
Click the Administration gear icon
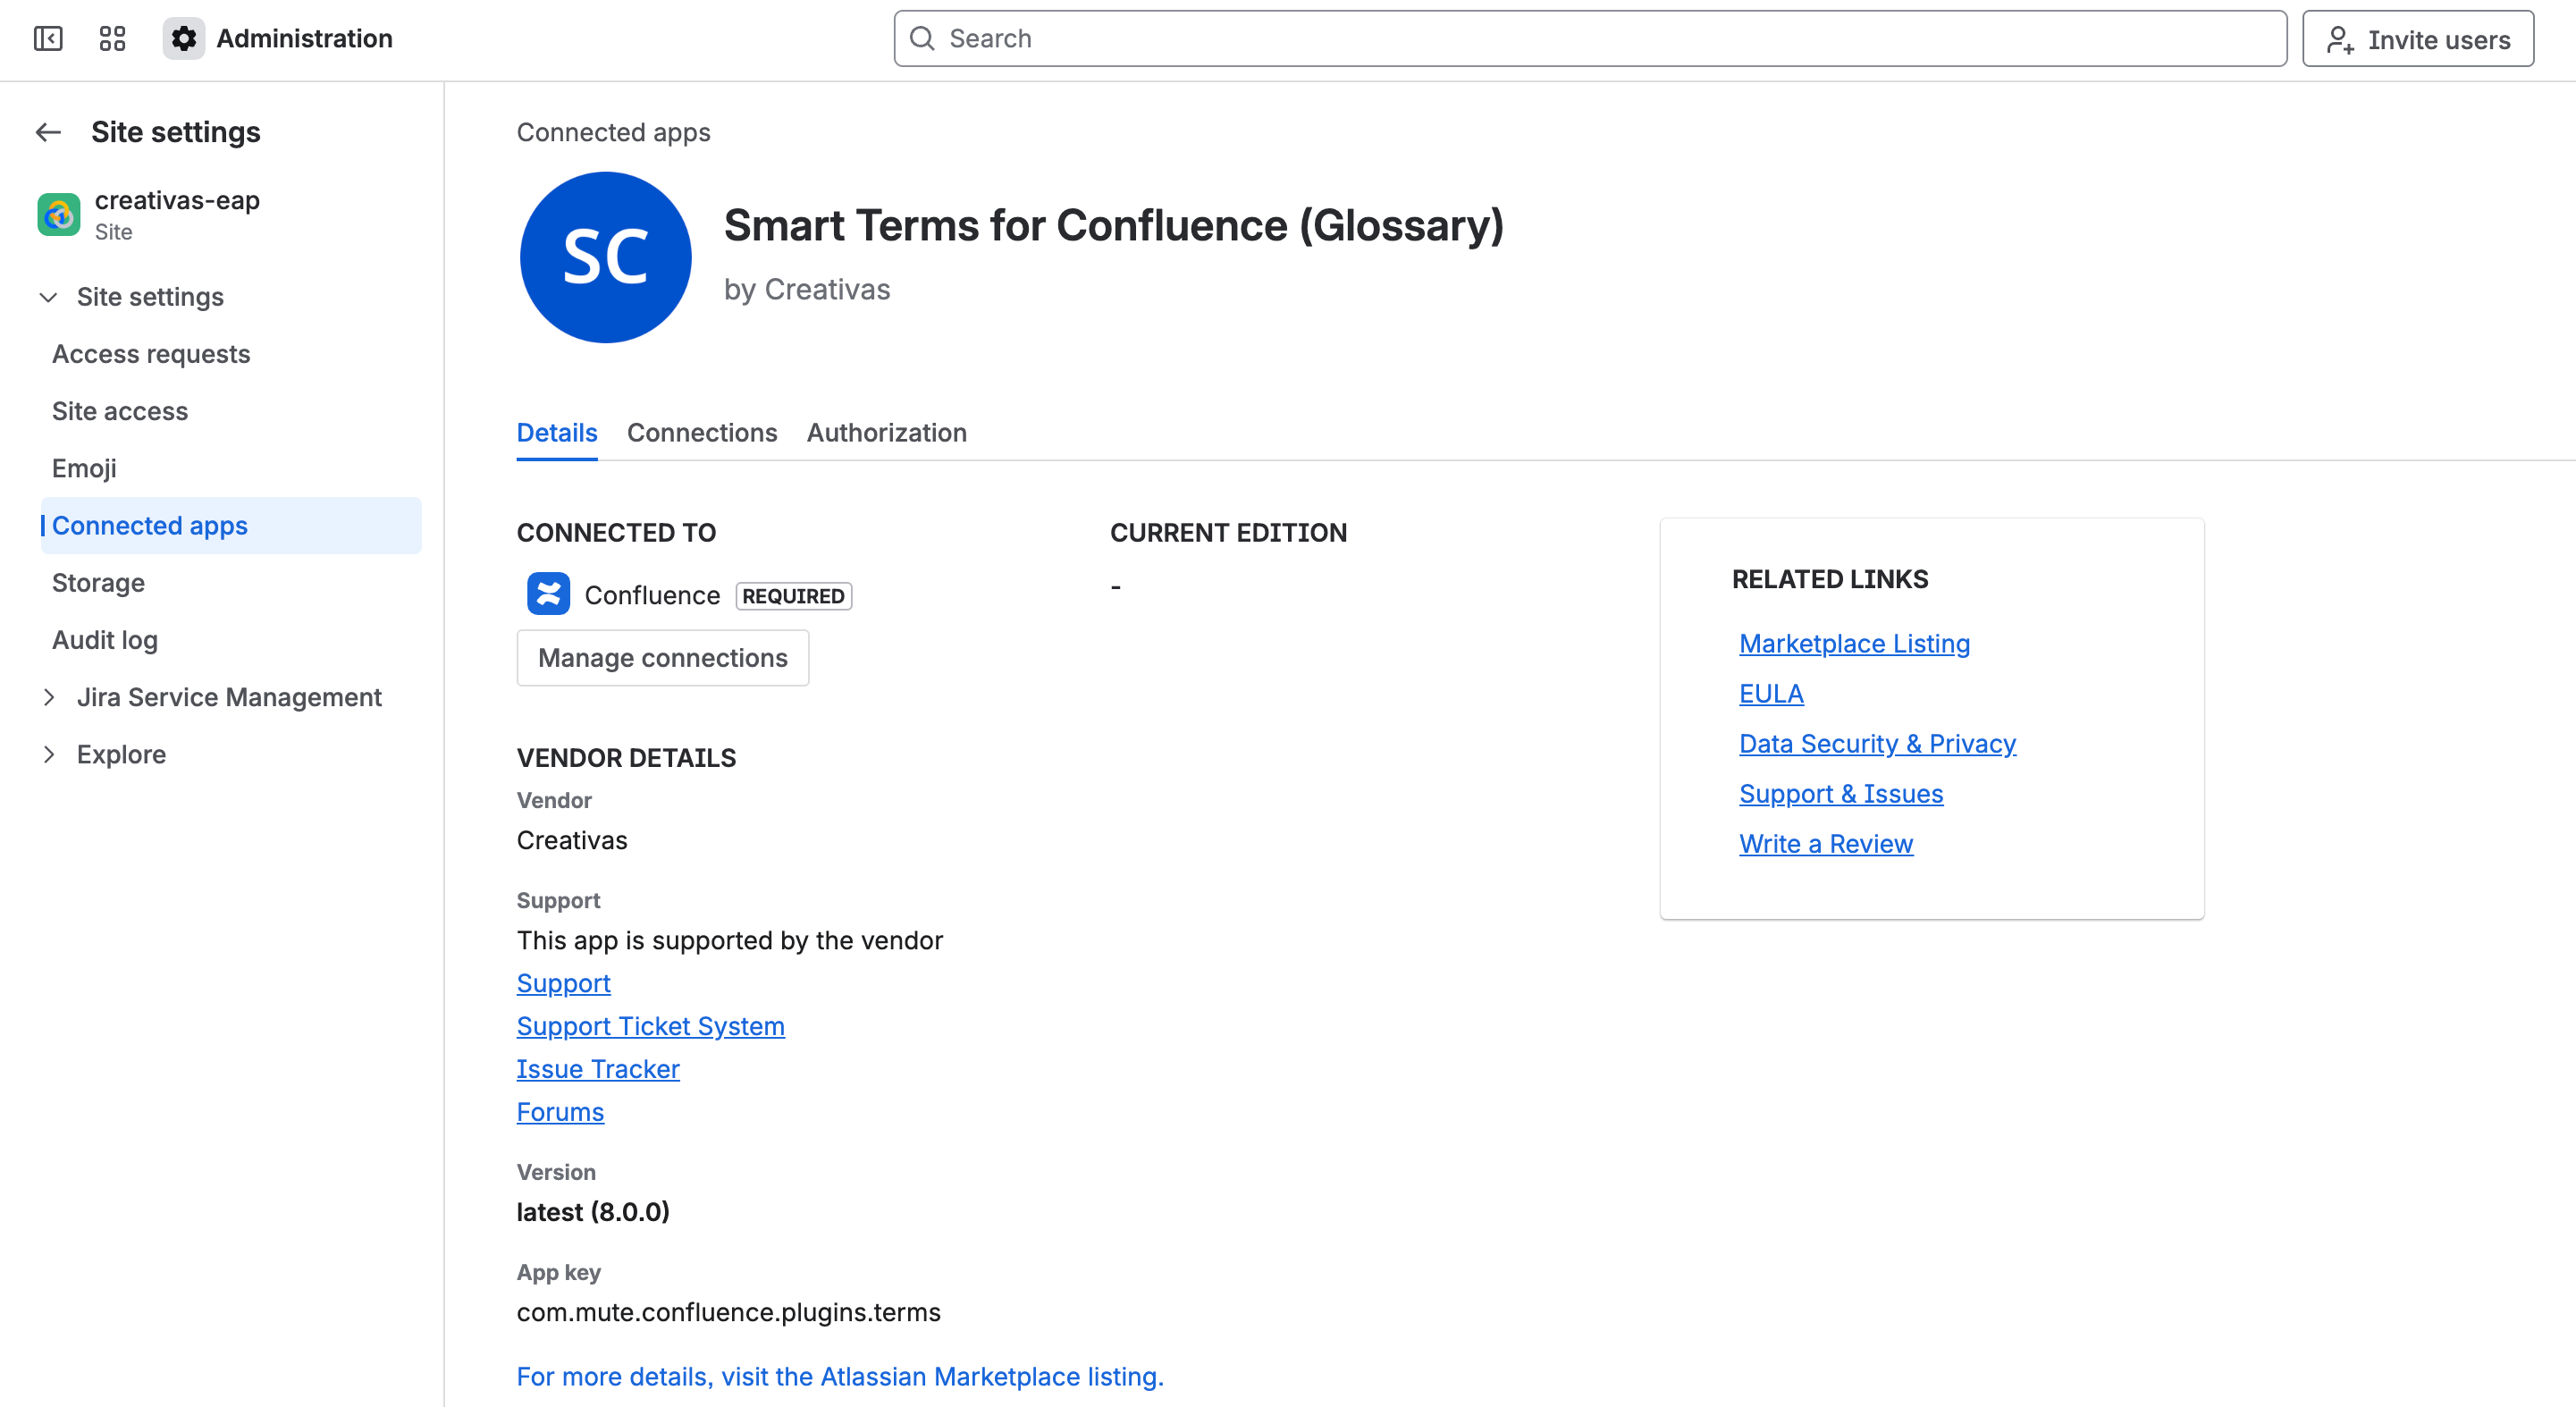tap(184, 38)
